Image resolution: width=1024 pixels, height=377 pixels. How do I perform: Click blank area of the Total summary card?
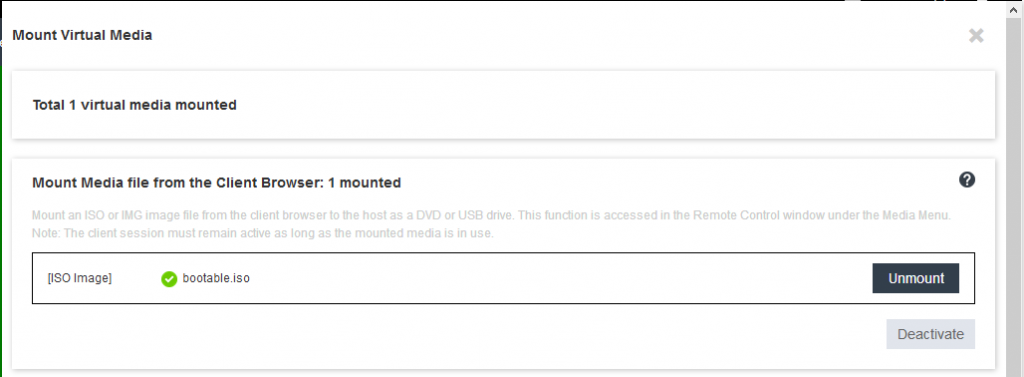pyautogui.click(x=620, y=105)
